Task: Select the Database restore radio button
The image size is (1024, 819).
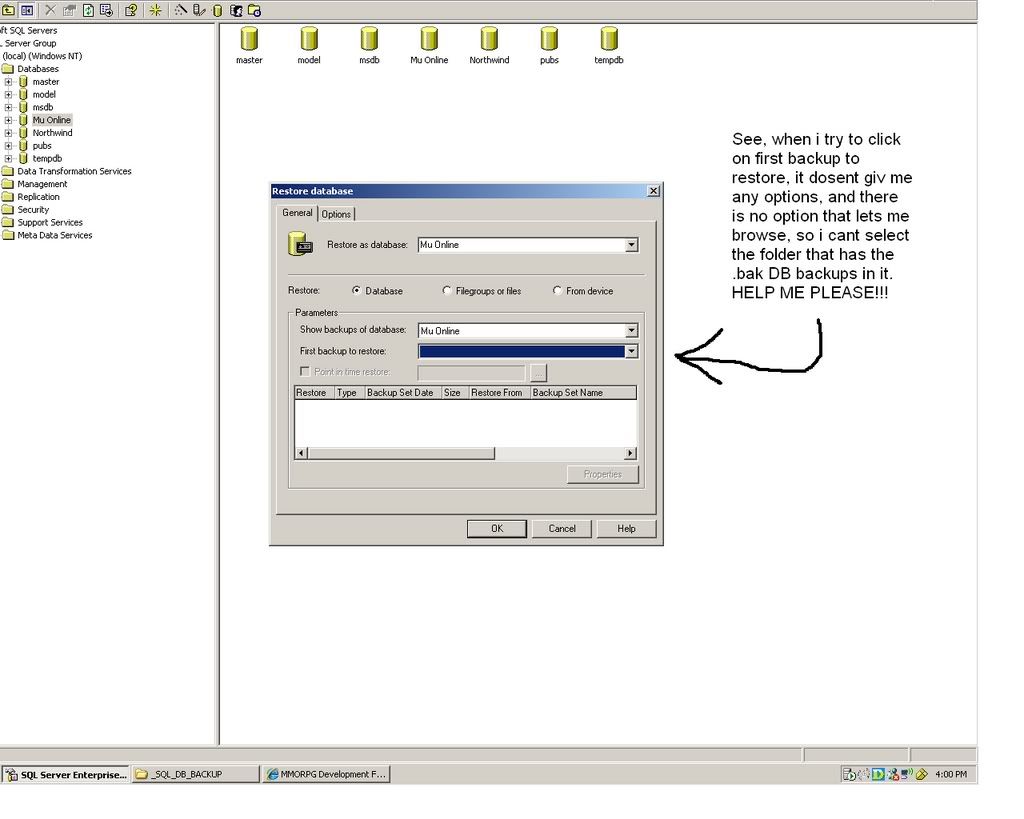Action: click(x=357, y=291)
